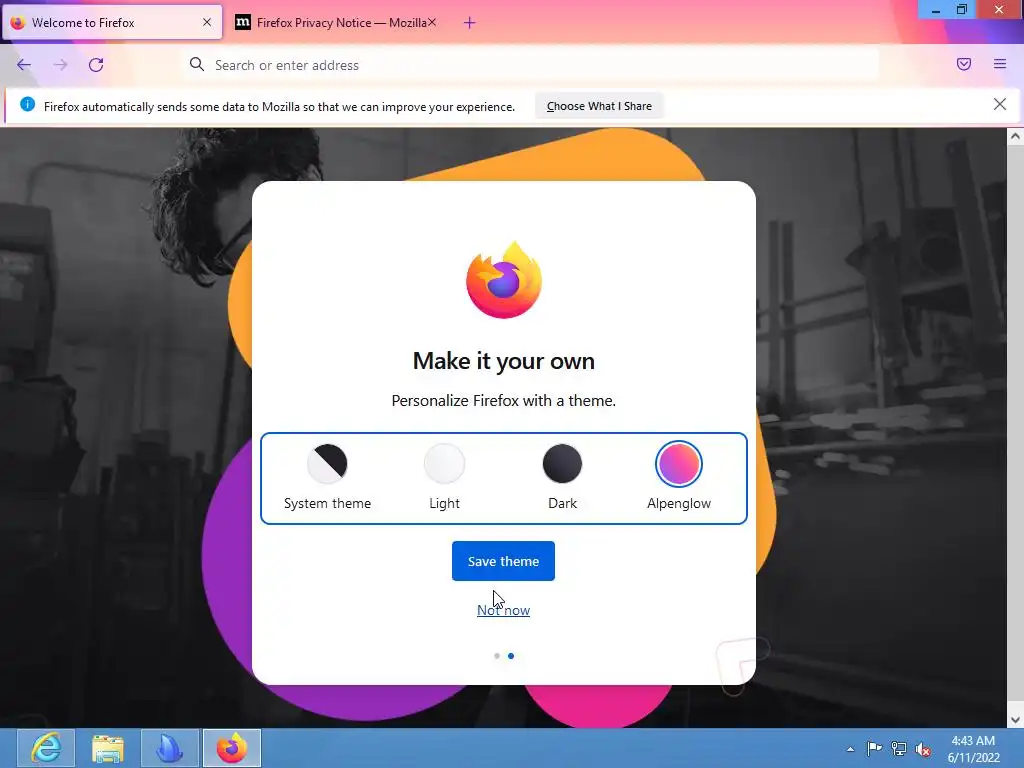Image resolution: width=1024 pixels, height=768 pixels.
Task: Minimize the Firefox window
Action: (x=935, y=9)
